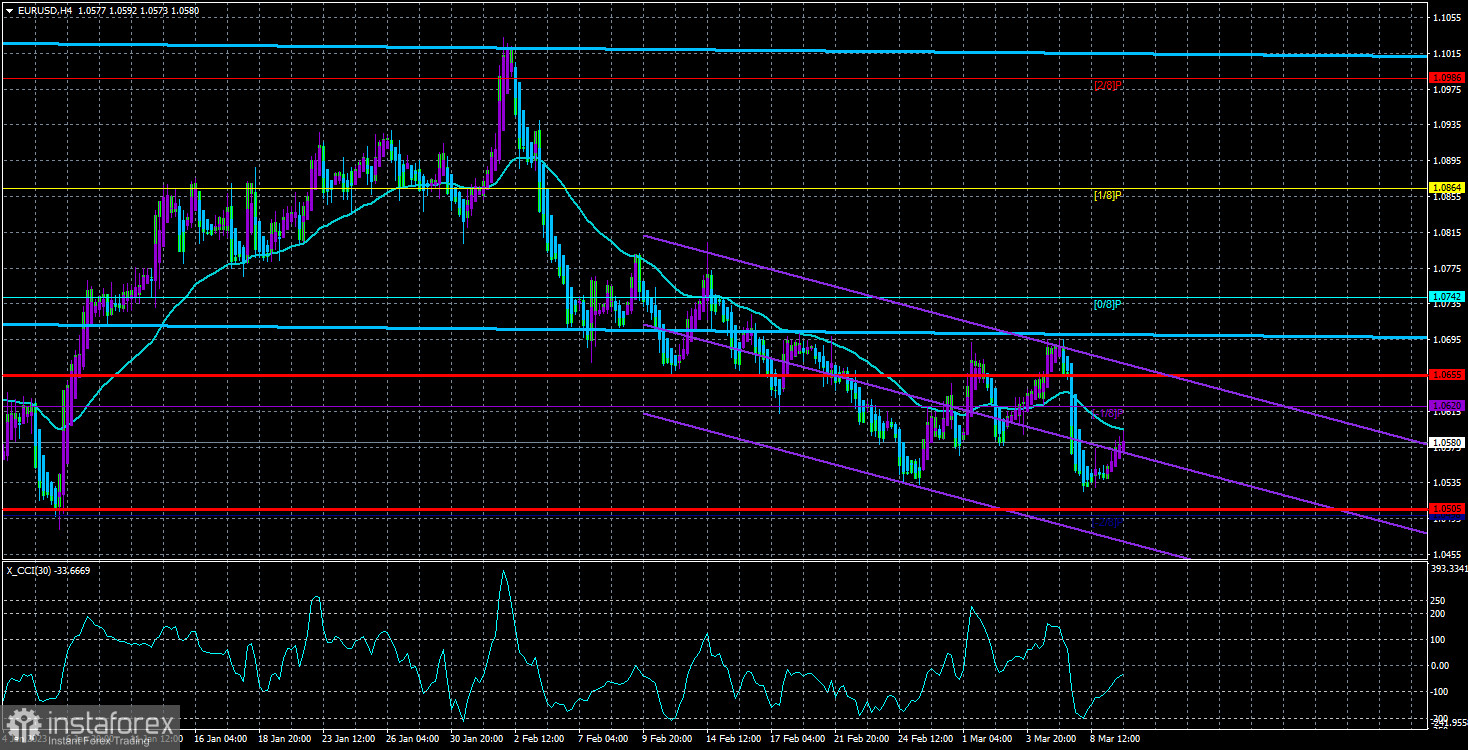Click the current price tag 1.0580
Viewport: 1468px width, 750px height.
pos(1447,442)
